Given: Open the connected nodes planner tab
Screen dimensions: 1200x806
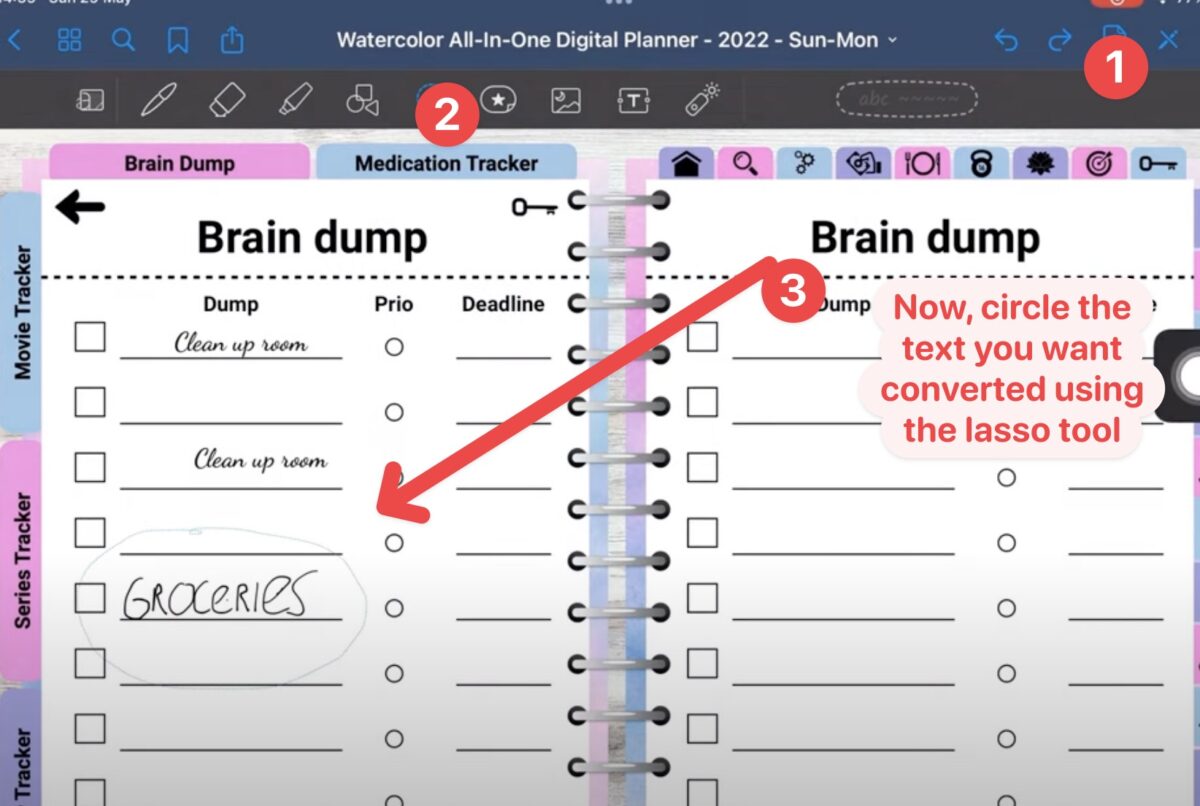Looking at the screenshot, I should [x=804, y=164].
